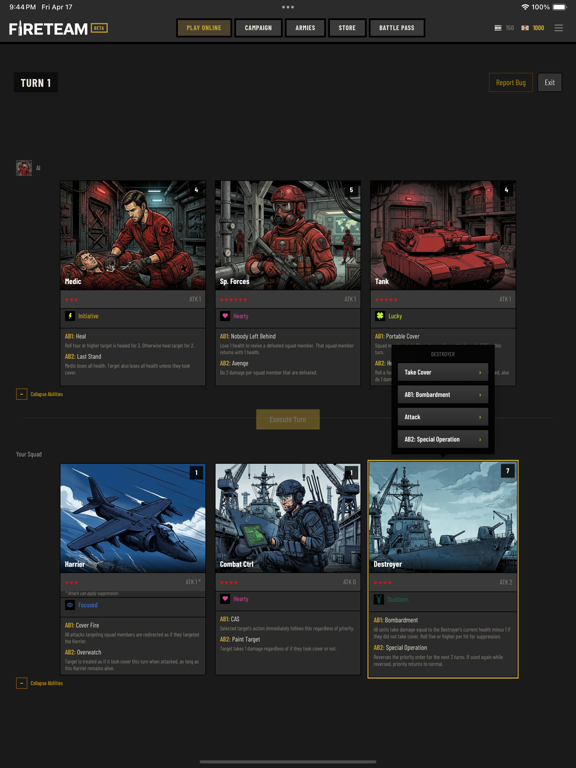Select the Medic card image

tap(133, 235)
